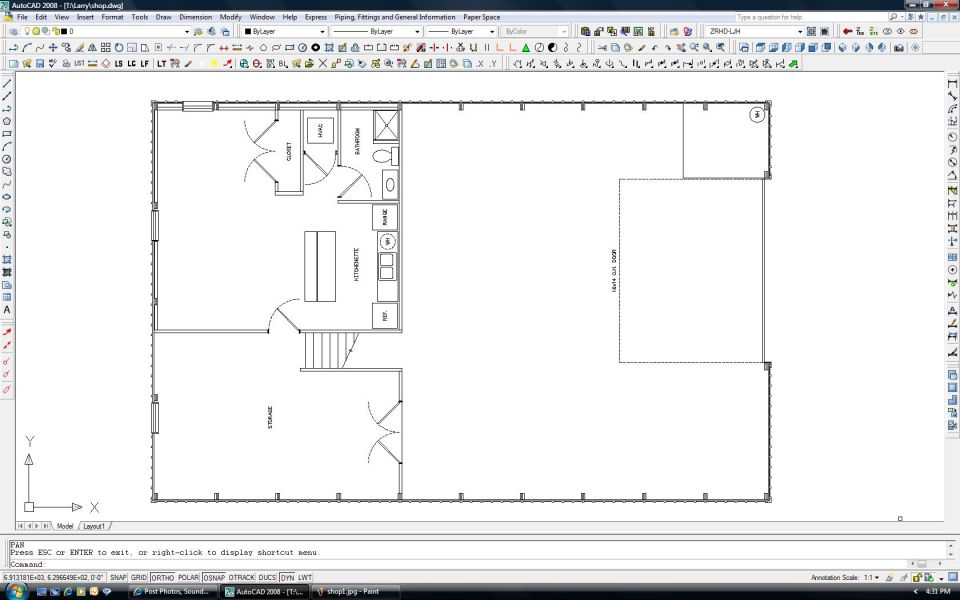This screenshot has width=960, height=600.
Task: Toggle ORTHO mode in status bar
Action: coord(162,577)
